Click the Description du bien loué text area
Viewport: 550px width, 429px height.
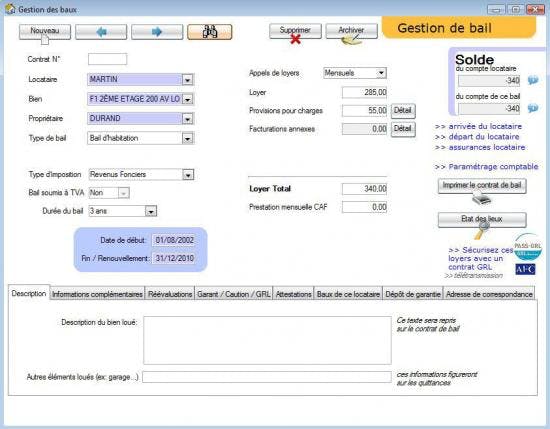tap(267, 340)
